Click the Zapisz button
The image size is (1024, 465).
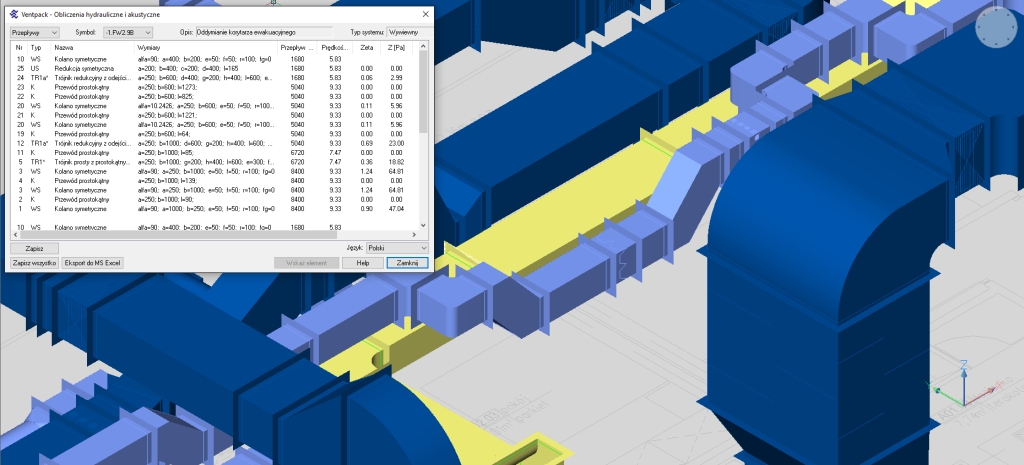(34, 247)
